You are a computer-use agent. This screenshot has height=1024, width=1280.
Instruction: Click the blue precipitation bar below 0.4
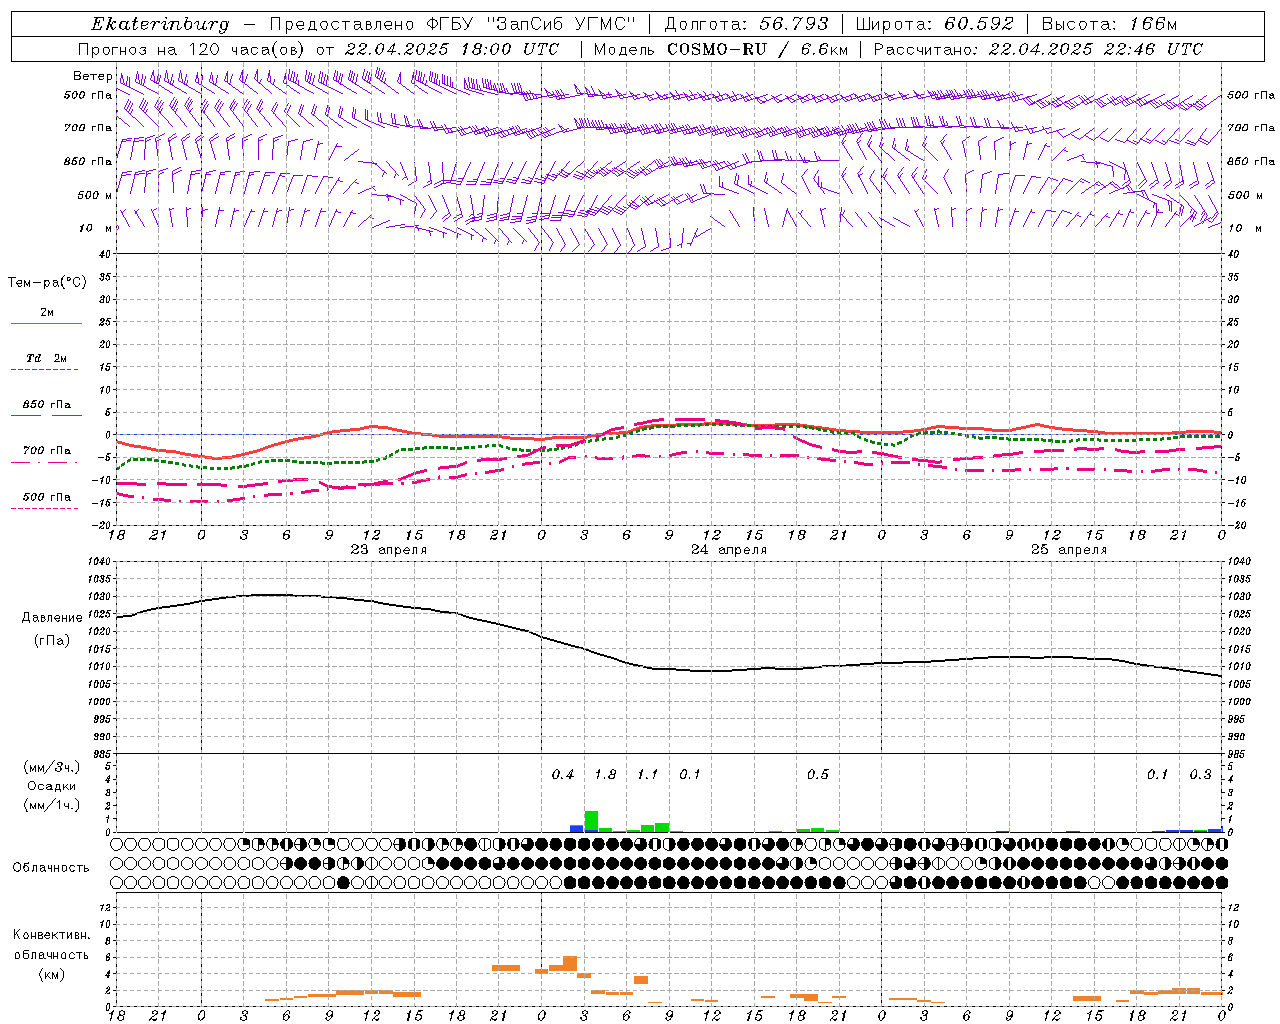pyautogui.click(x=577, y=829)
